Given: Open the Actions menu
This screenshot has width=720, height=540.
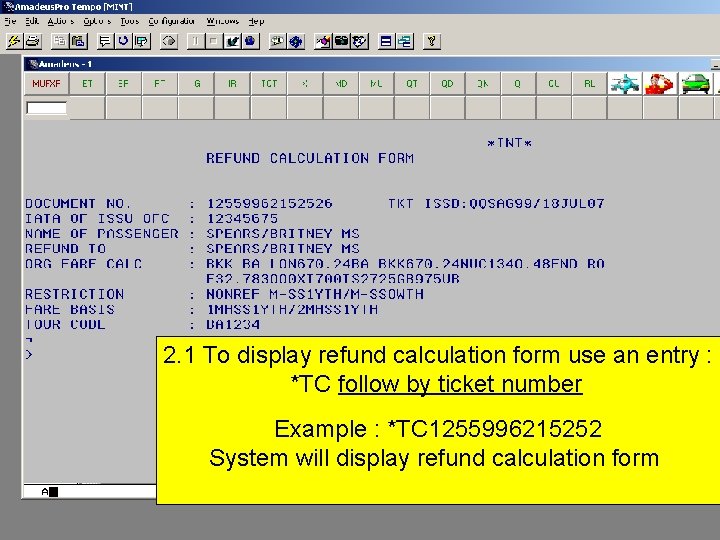Looking at the screenshot, I should (61, 21).
